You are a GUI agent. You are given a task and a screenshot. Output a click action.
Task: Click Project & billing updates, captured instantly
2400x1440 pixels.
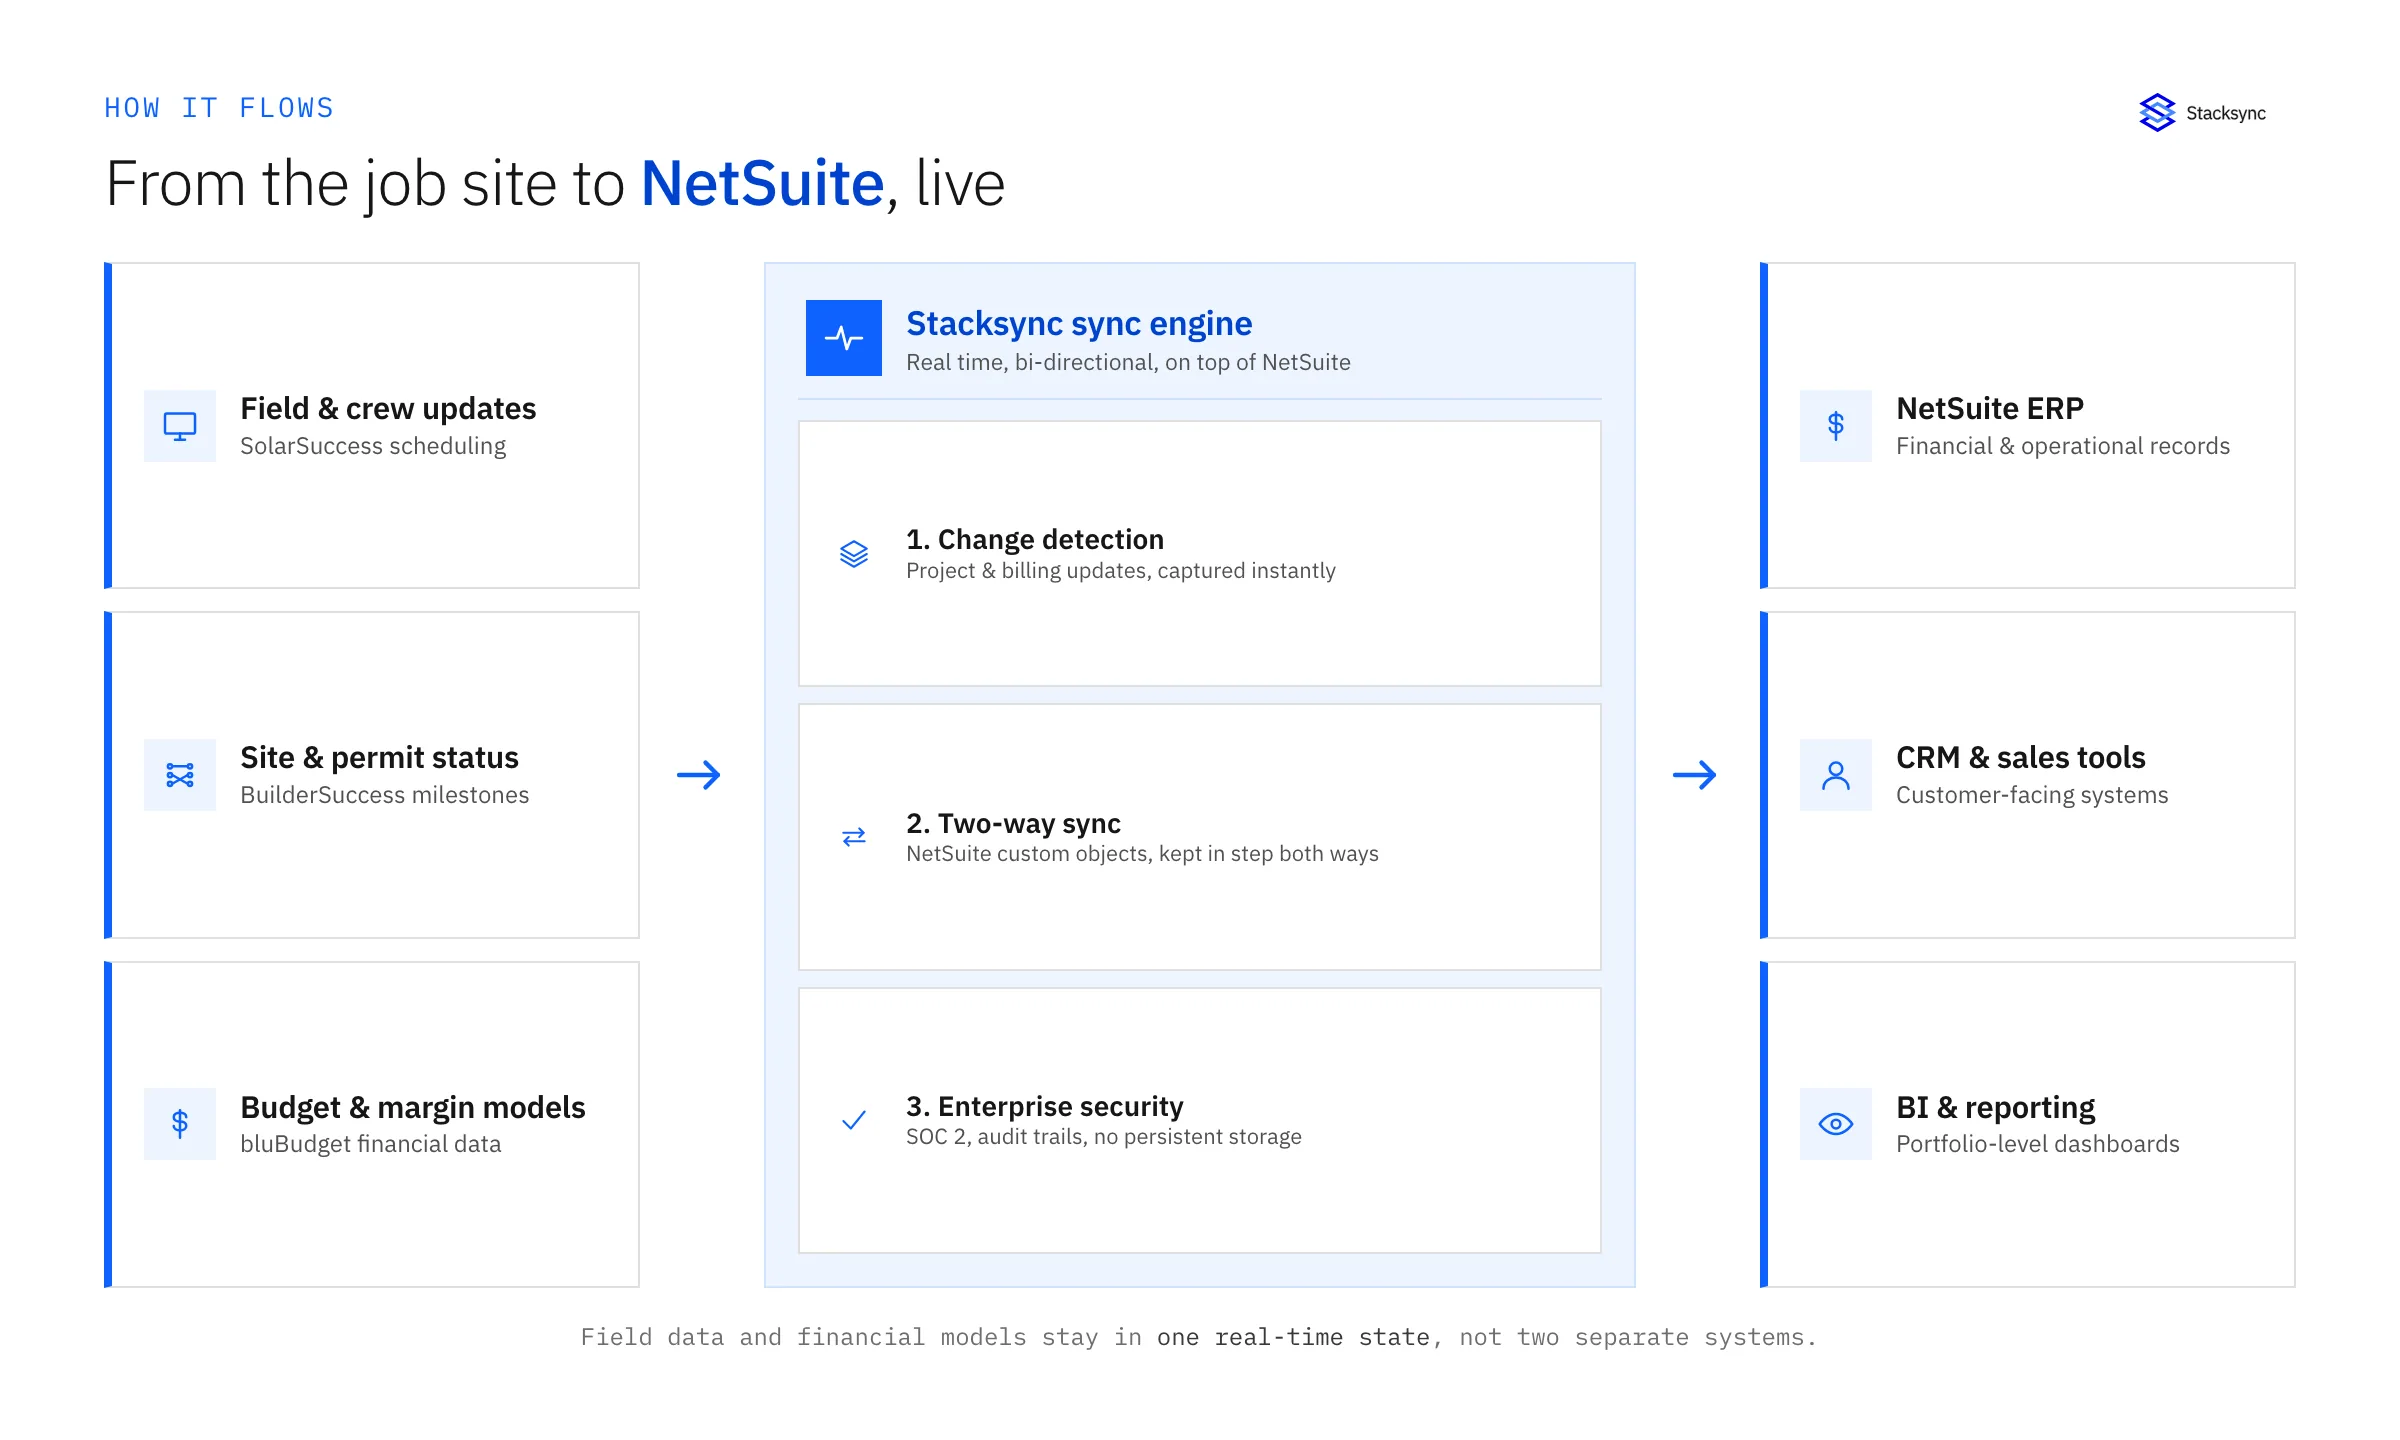(1120, 571)
